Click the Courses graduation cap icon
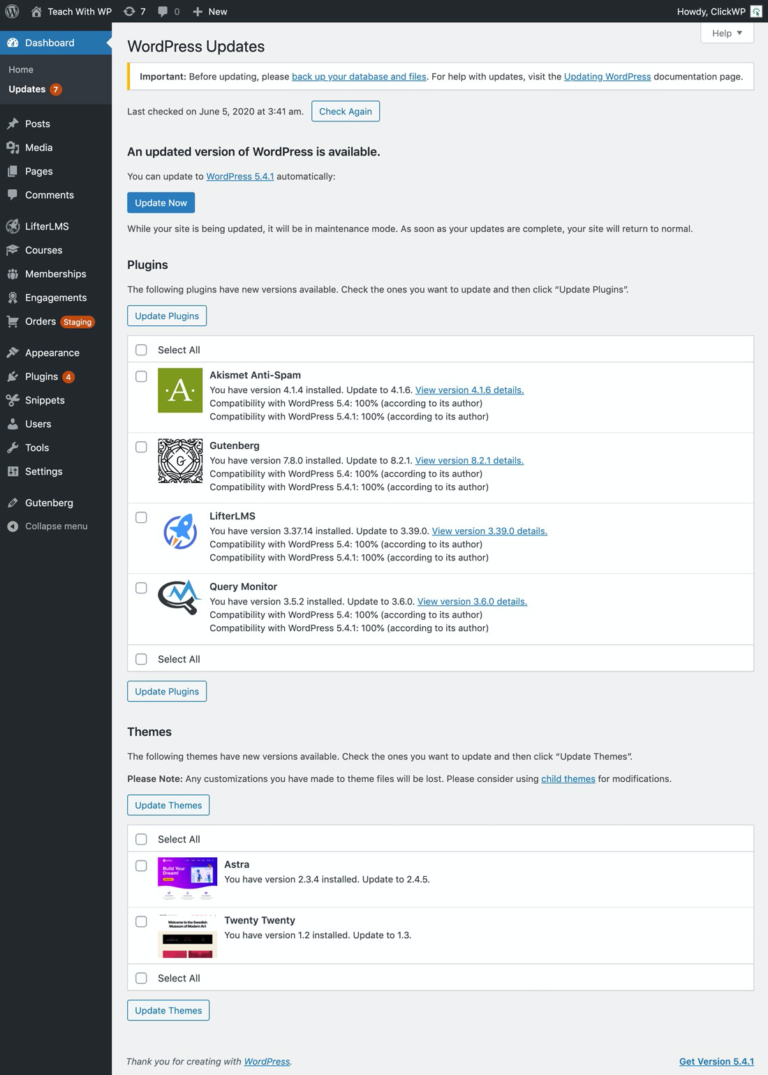The width and height of the screenshot is (768, 1075). [x=12, y=250]
